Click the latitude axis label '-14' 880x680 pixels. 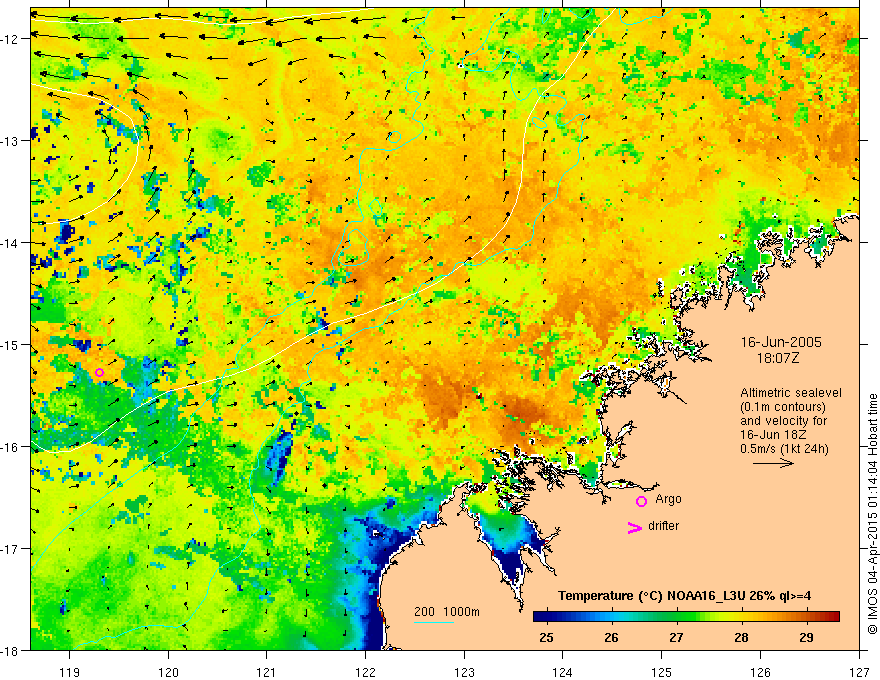click(x=11, y=243)
